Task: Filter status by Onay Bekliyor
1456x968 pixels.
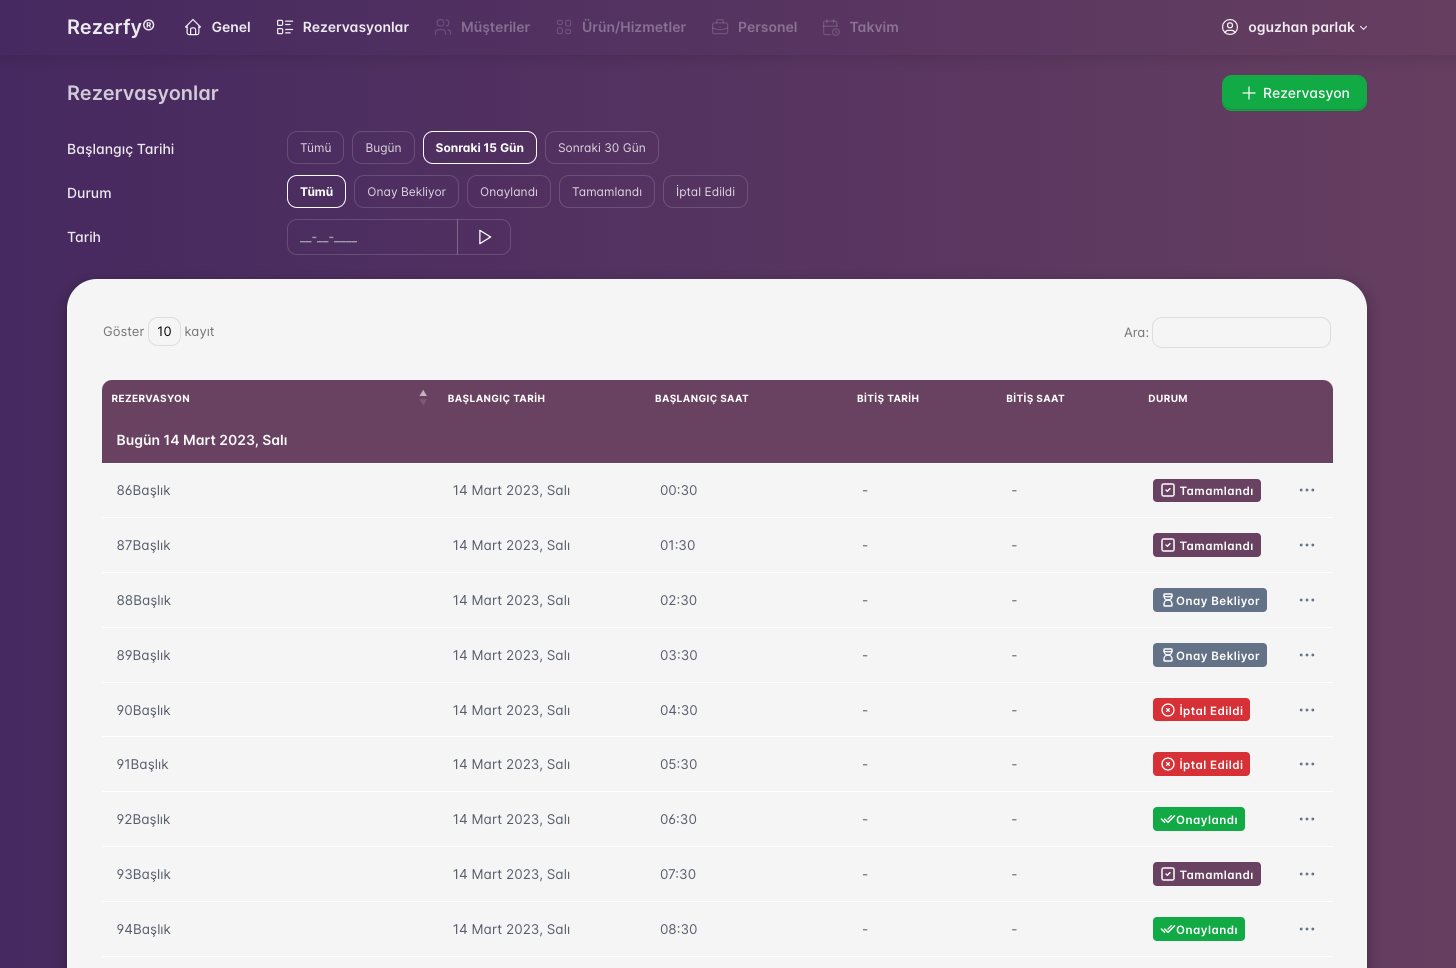Action: pos(406,192)
